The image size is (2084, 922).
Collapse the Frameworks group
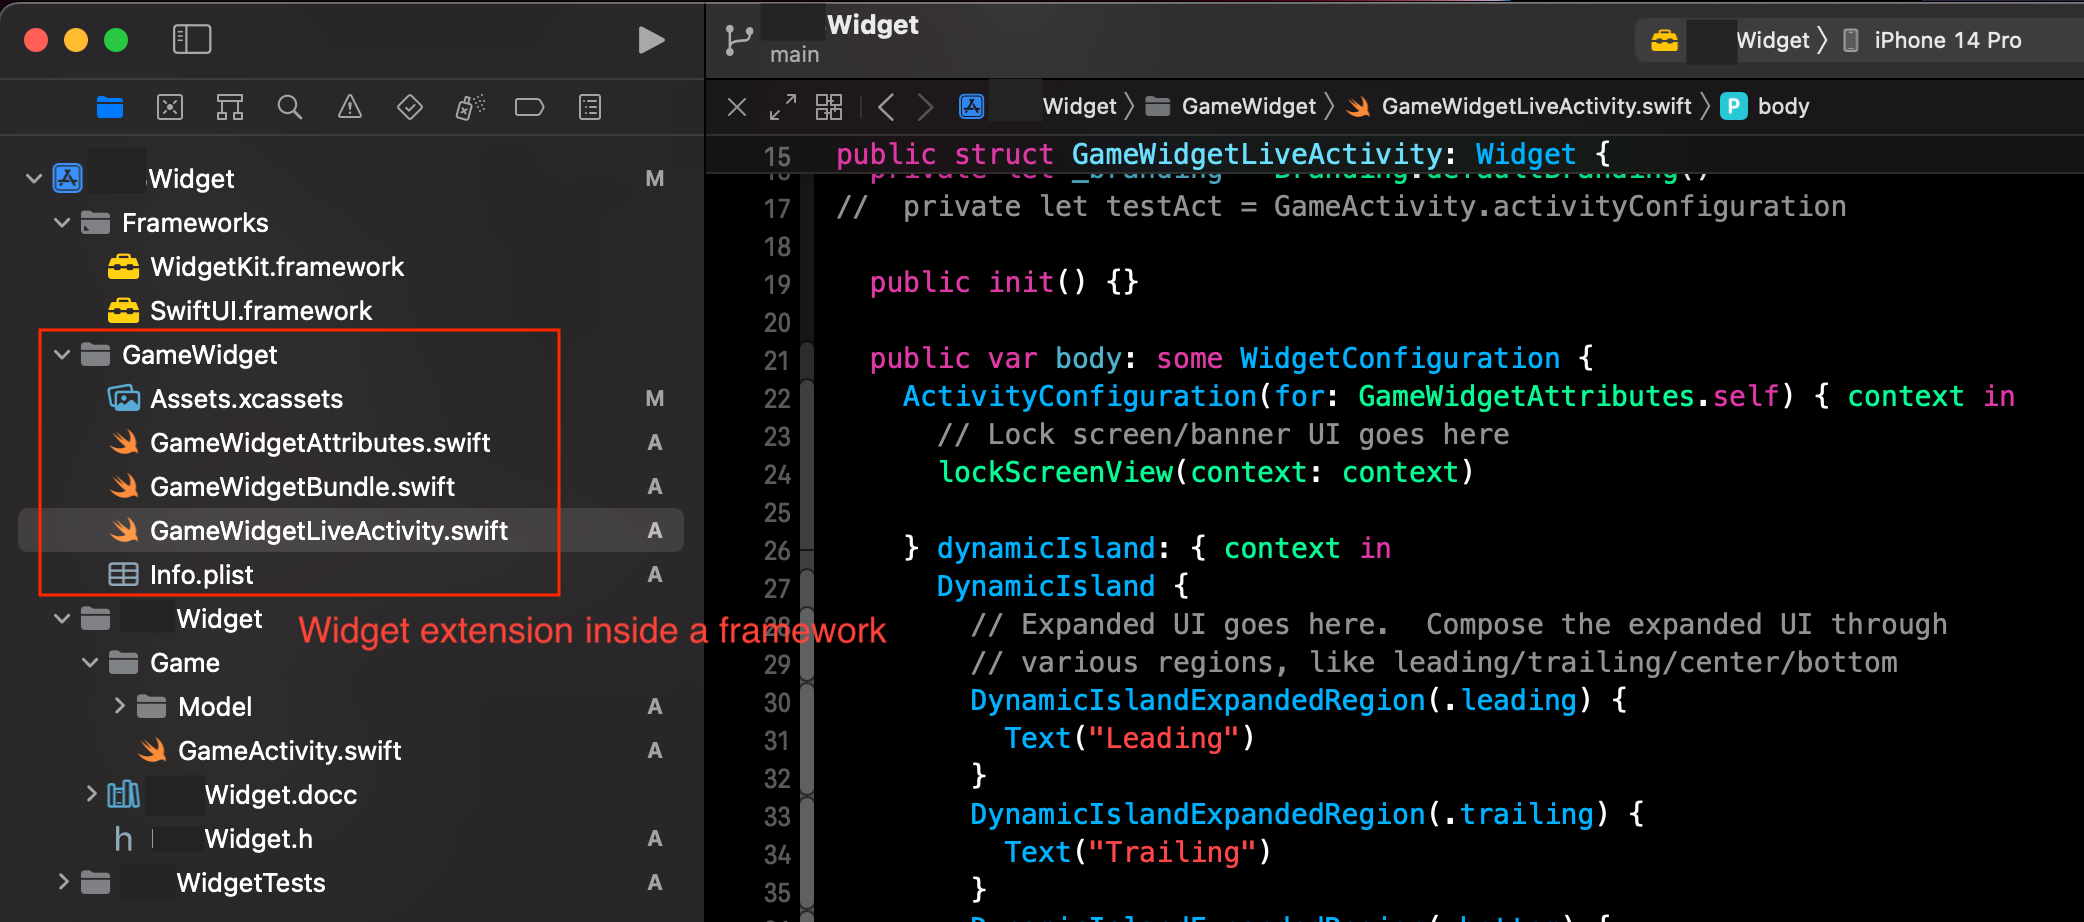[62, 223]
